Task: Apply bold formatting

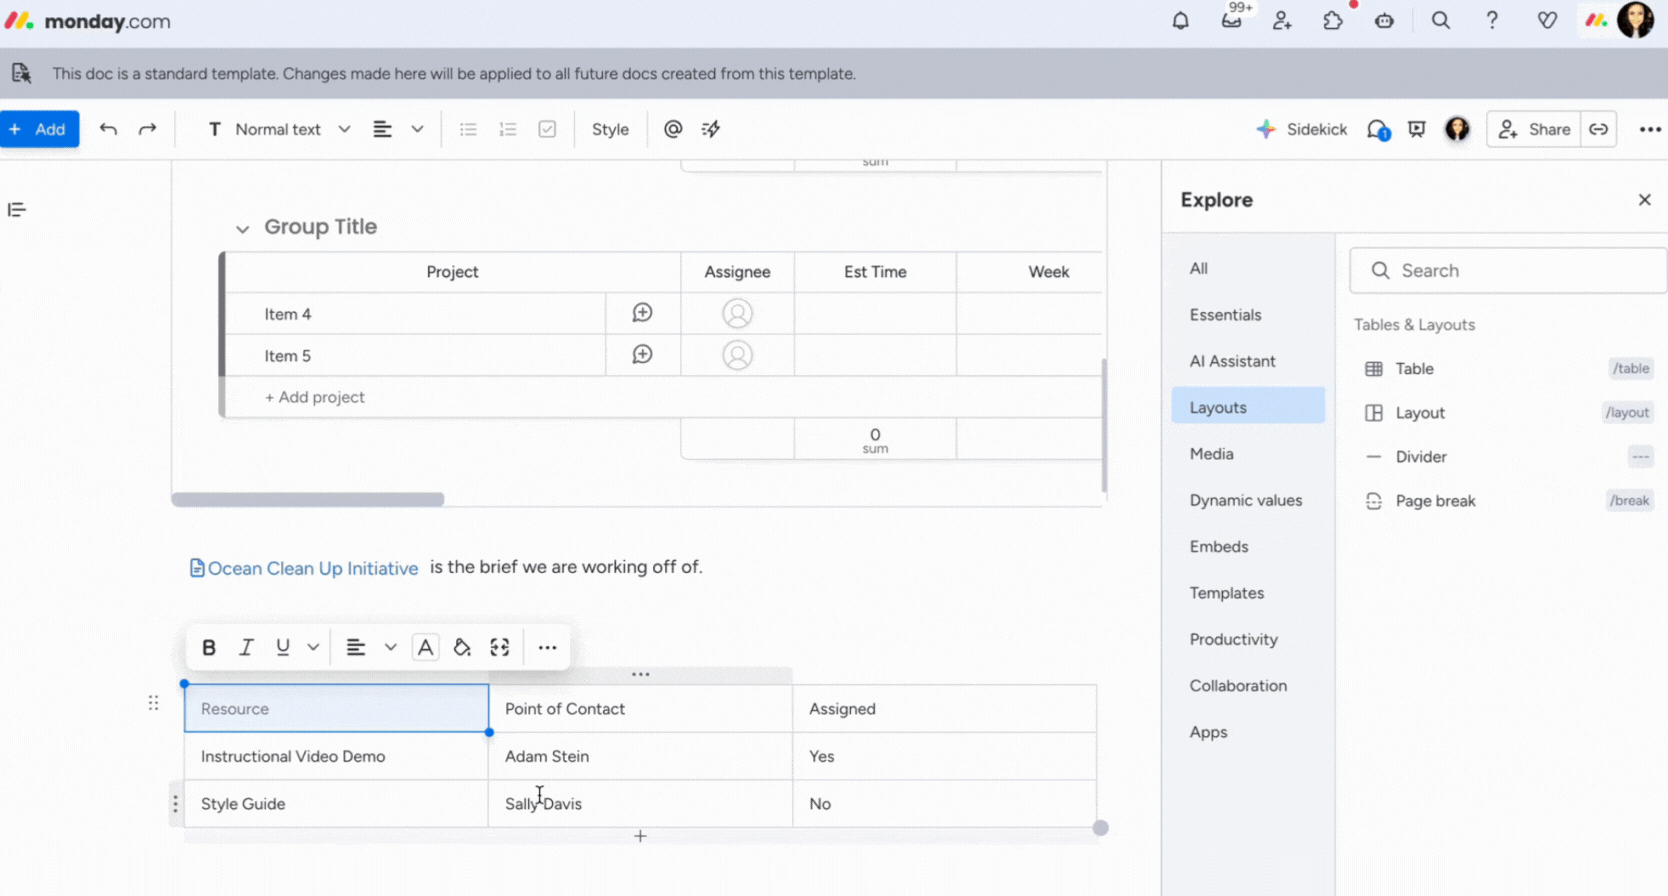Action: [209, 648]
